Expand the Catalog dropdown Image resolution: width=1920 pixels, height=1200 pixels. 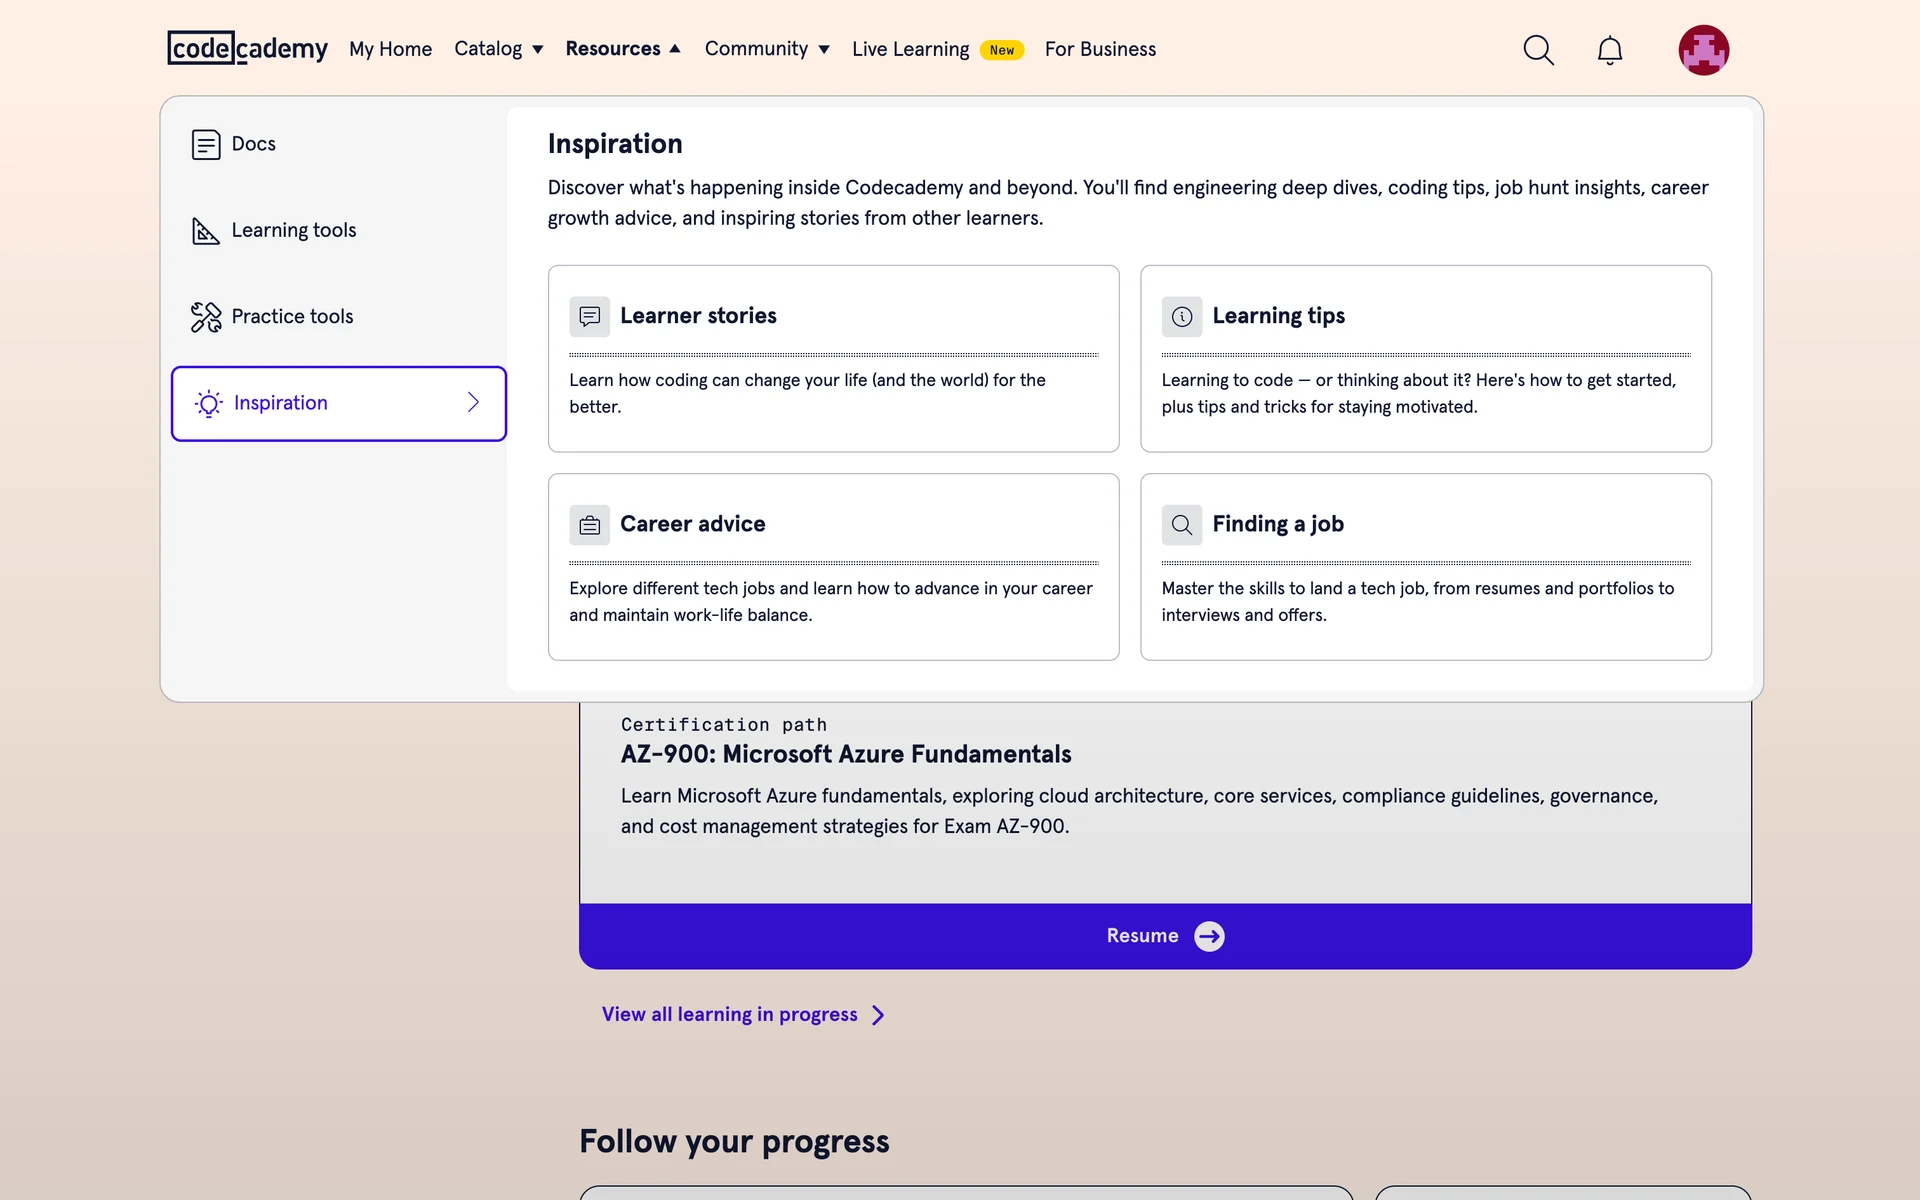click(498, 49)
